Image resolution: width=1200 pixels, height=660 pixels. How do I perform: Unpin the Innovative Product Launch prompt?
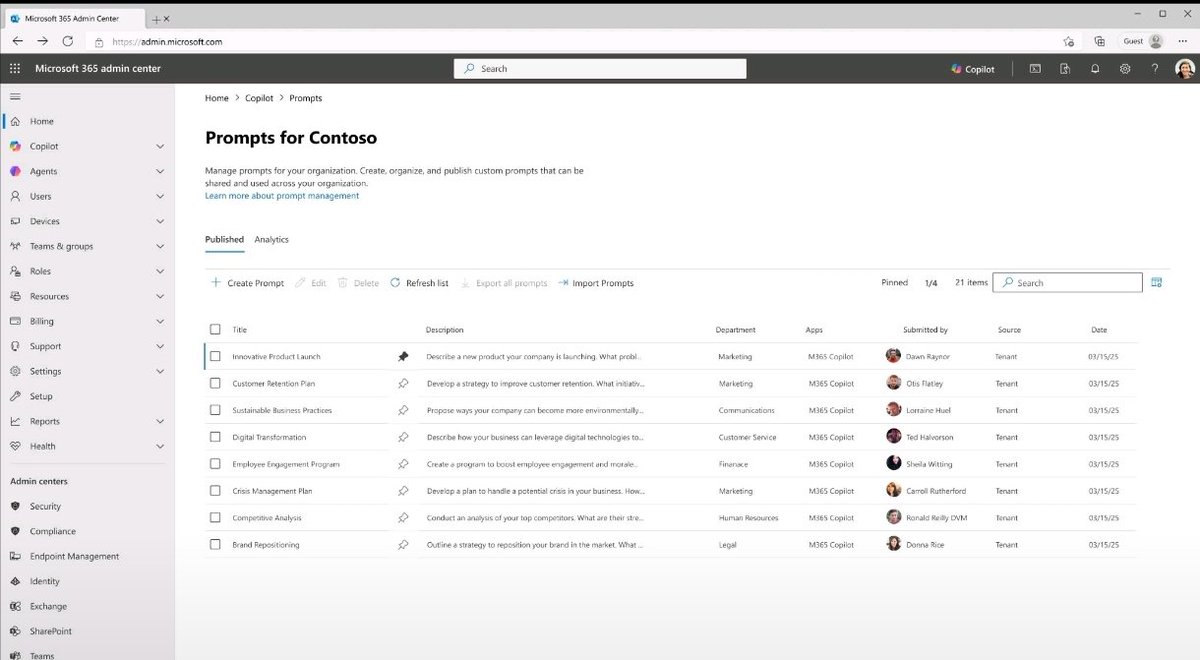(403, 356)
